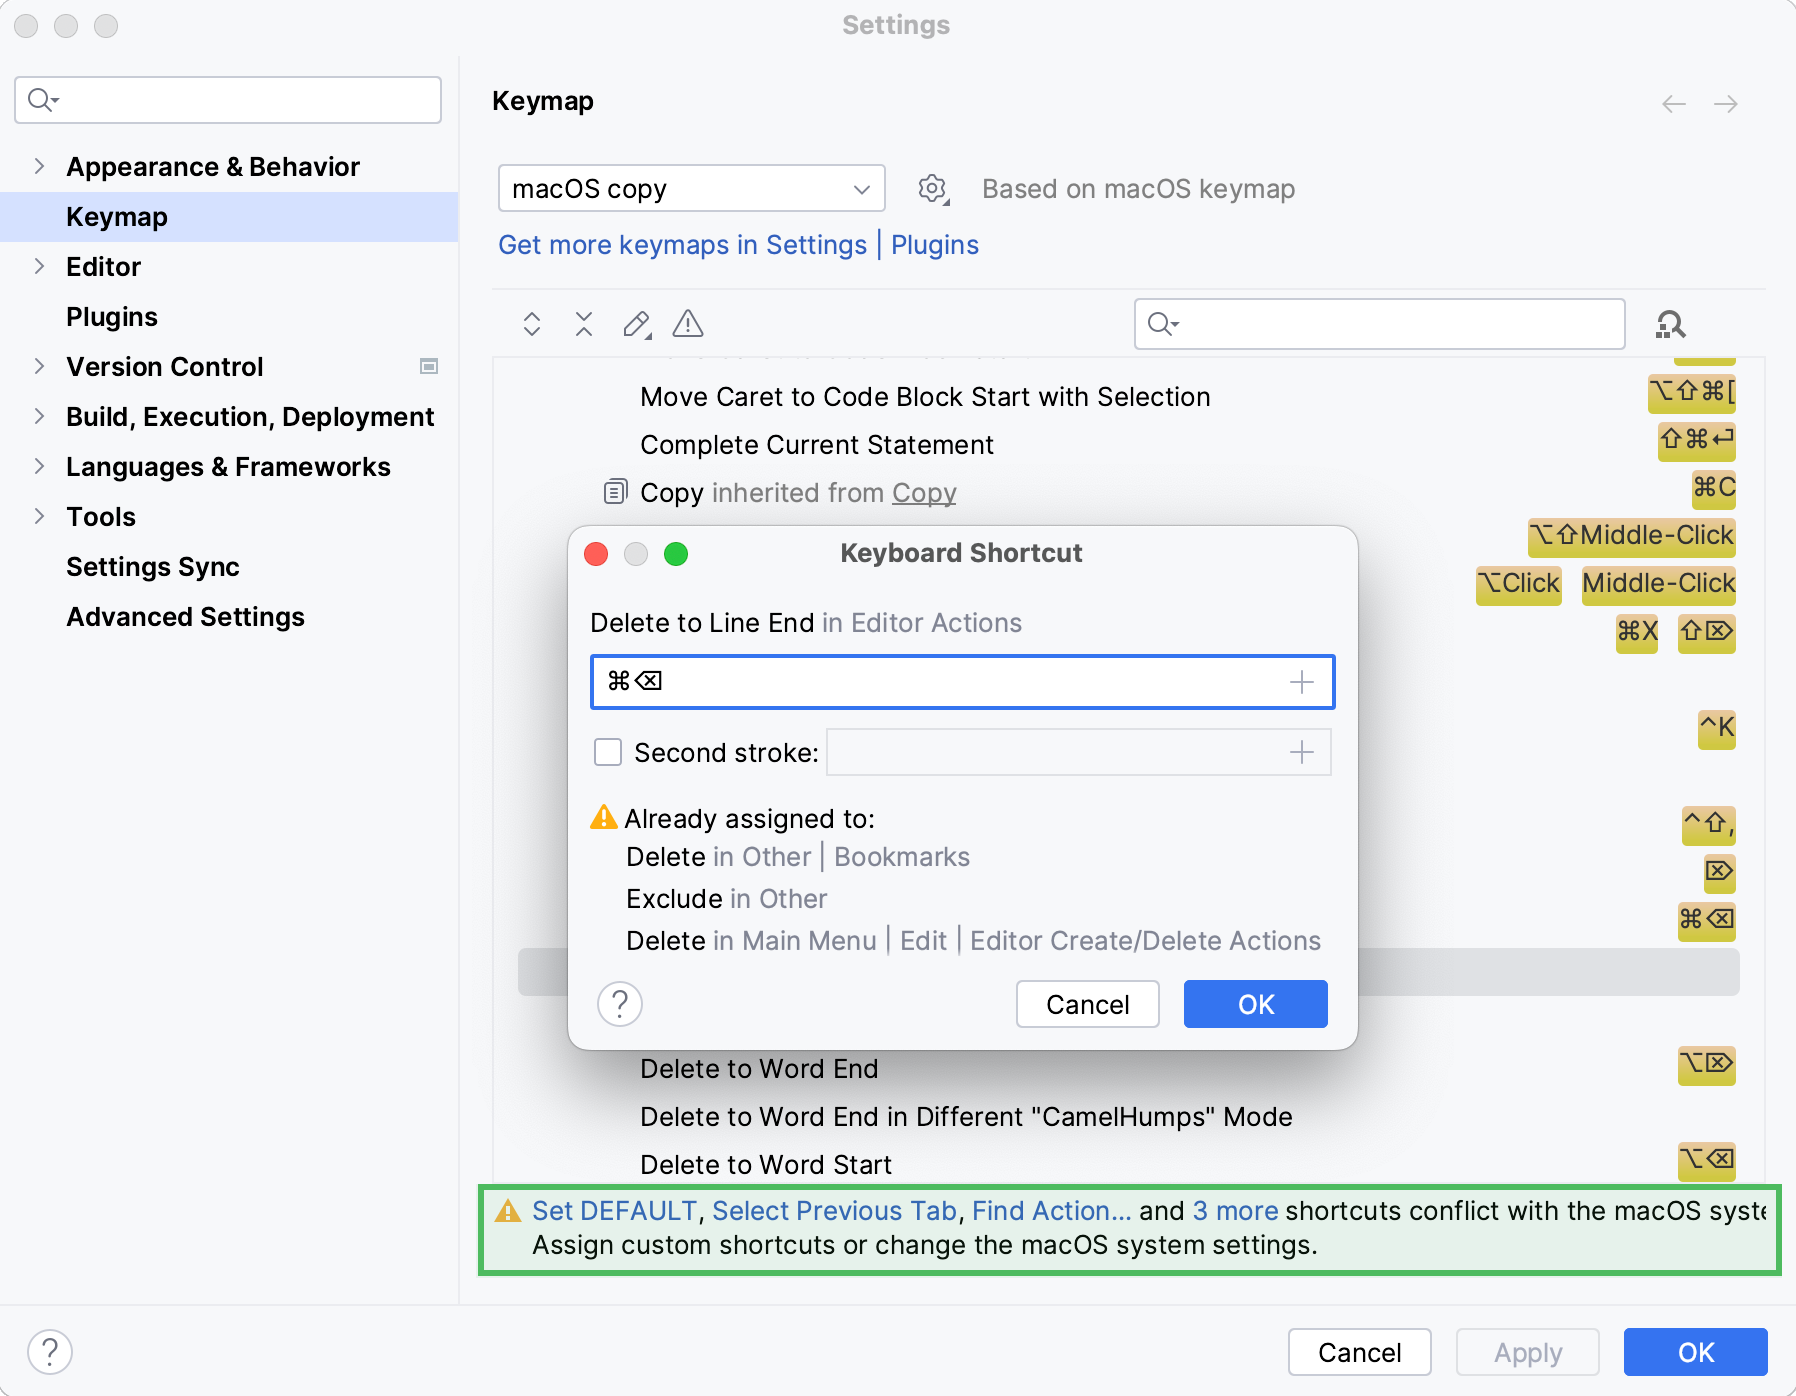The image size is (1796, 1396).
Task: Open Get more keymaps in Settings link
Action: coord(683,245)
